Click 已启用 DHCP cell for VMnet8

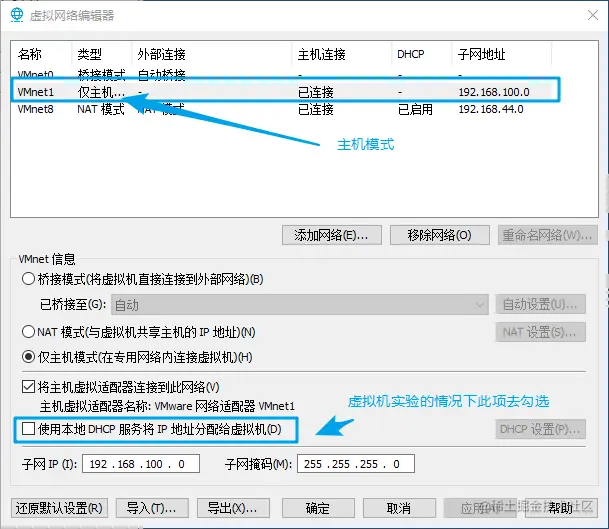click(415, 110)
